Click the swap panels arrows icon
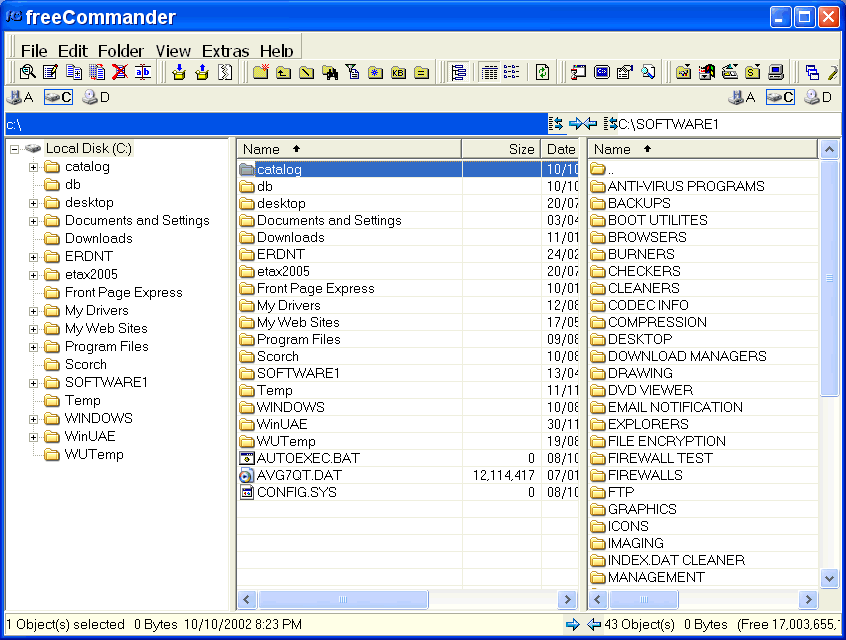 [583, 124]
